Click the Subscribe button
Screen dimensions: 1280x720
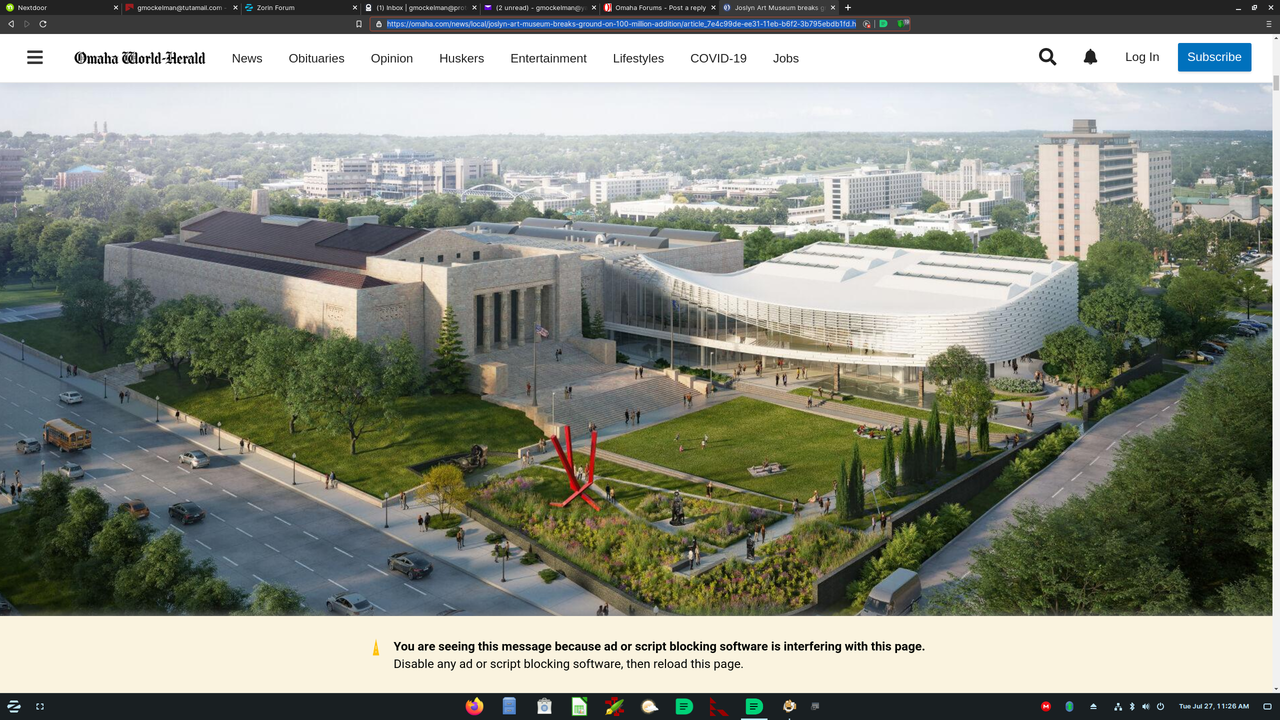1214,57
